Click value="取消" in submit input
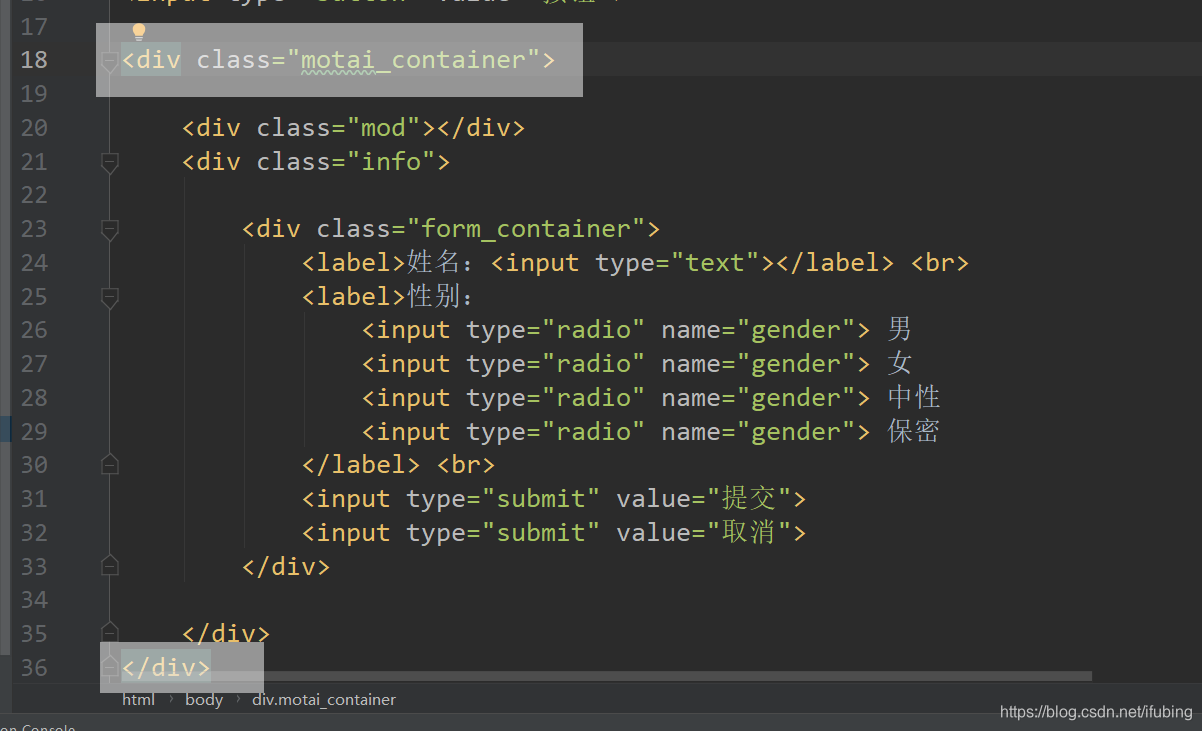Viewport: 1202px width, 731px height. click(703, 533)
